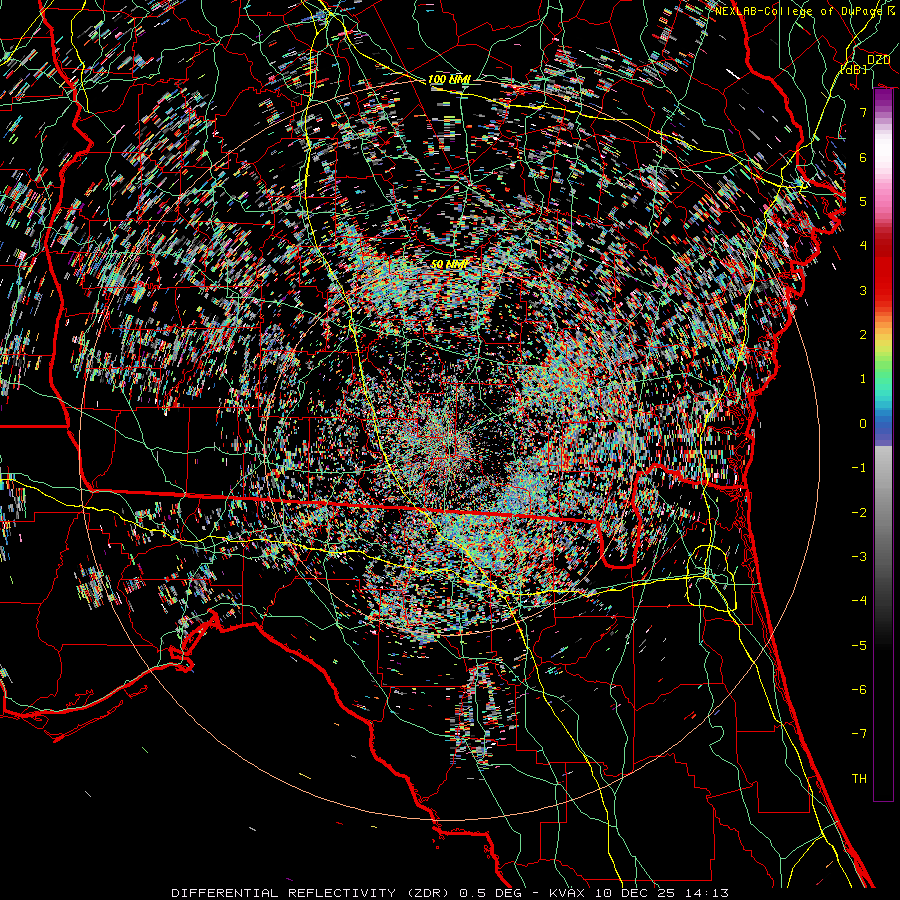The width and height of the screenshot is (900, 900).
Task: Click the blue 0 dB band of the color bar
Action: coord(883,428)
